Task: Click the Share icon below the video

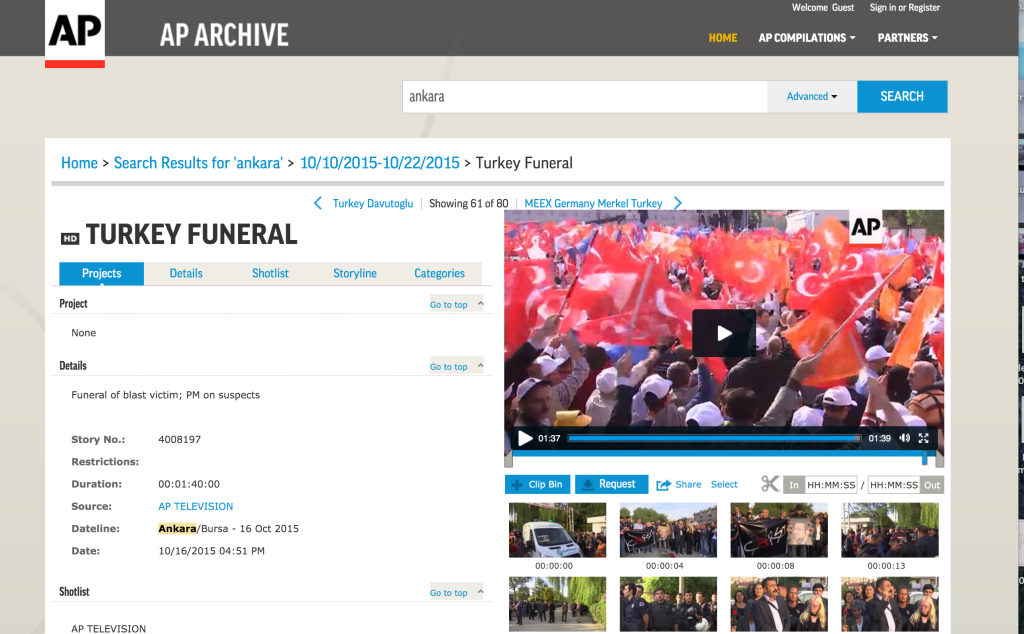Action: 663,484
